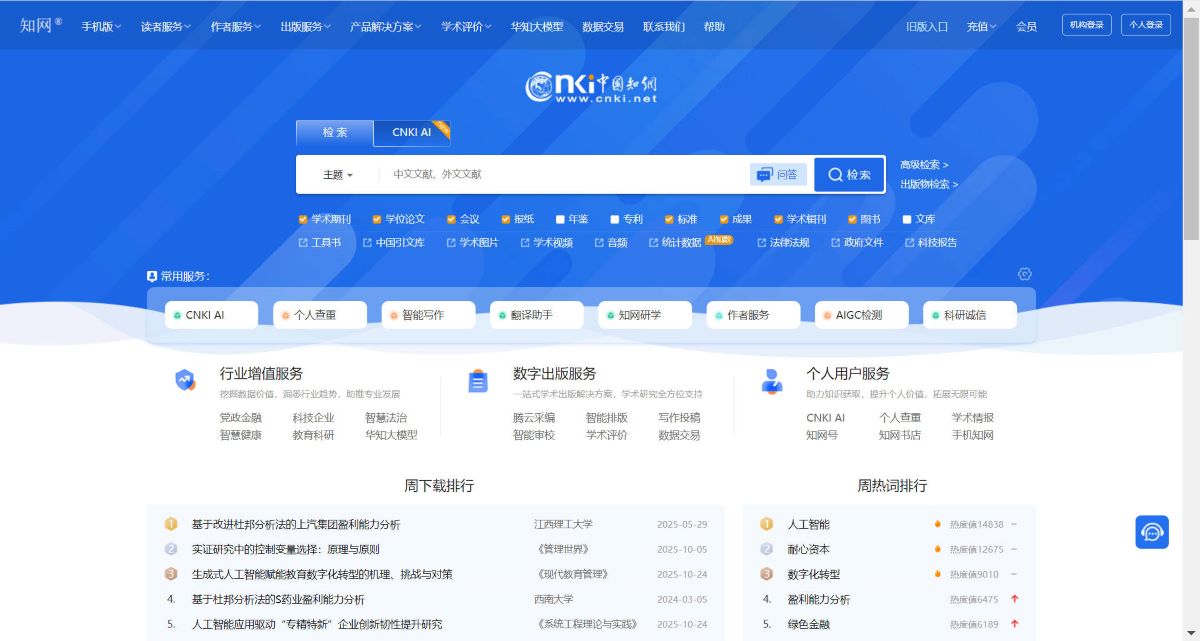The height and width of the screenshot is (641, 1200).
Task: Click the 数字出版服务 clipboard icon
Action: pos(478,381)
